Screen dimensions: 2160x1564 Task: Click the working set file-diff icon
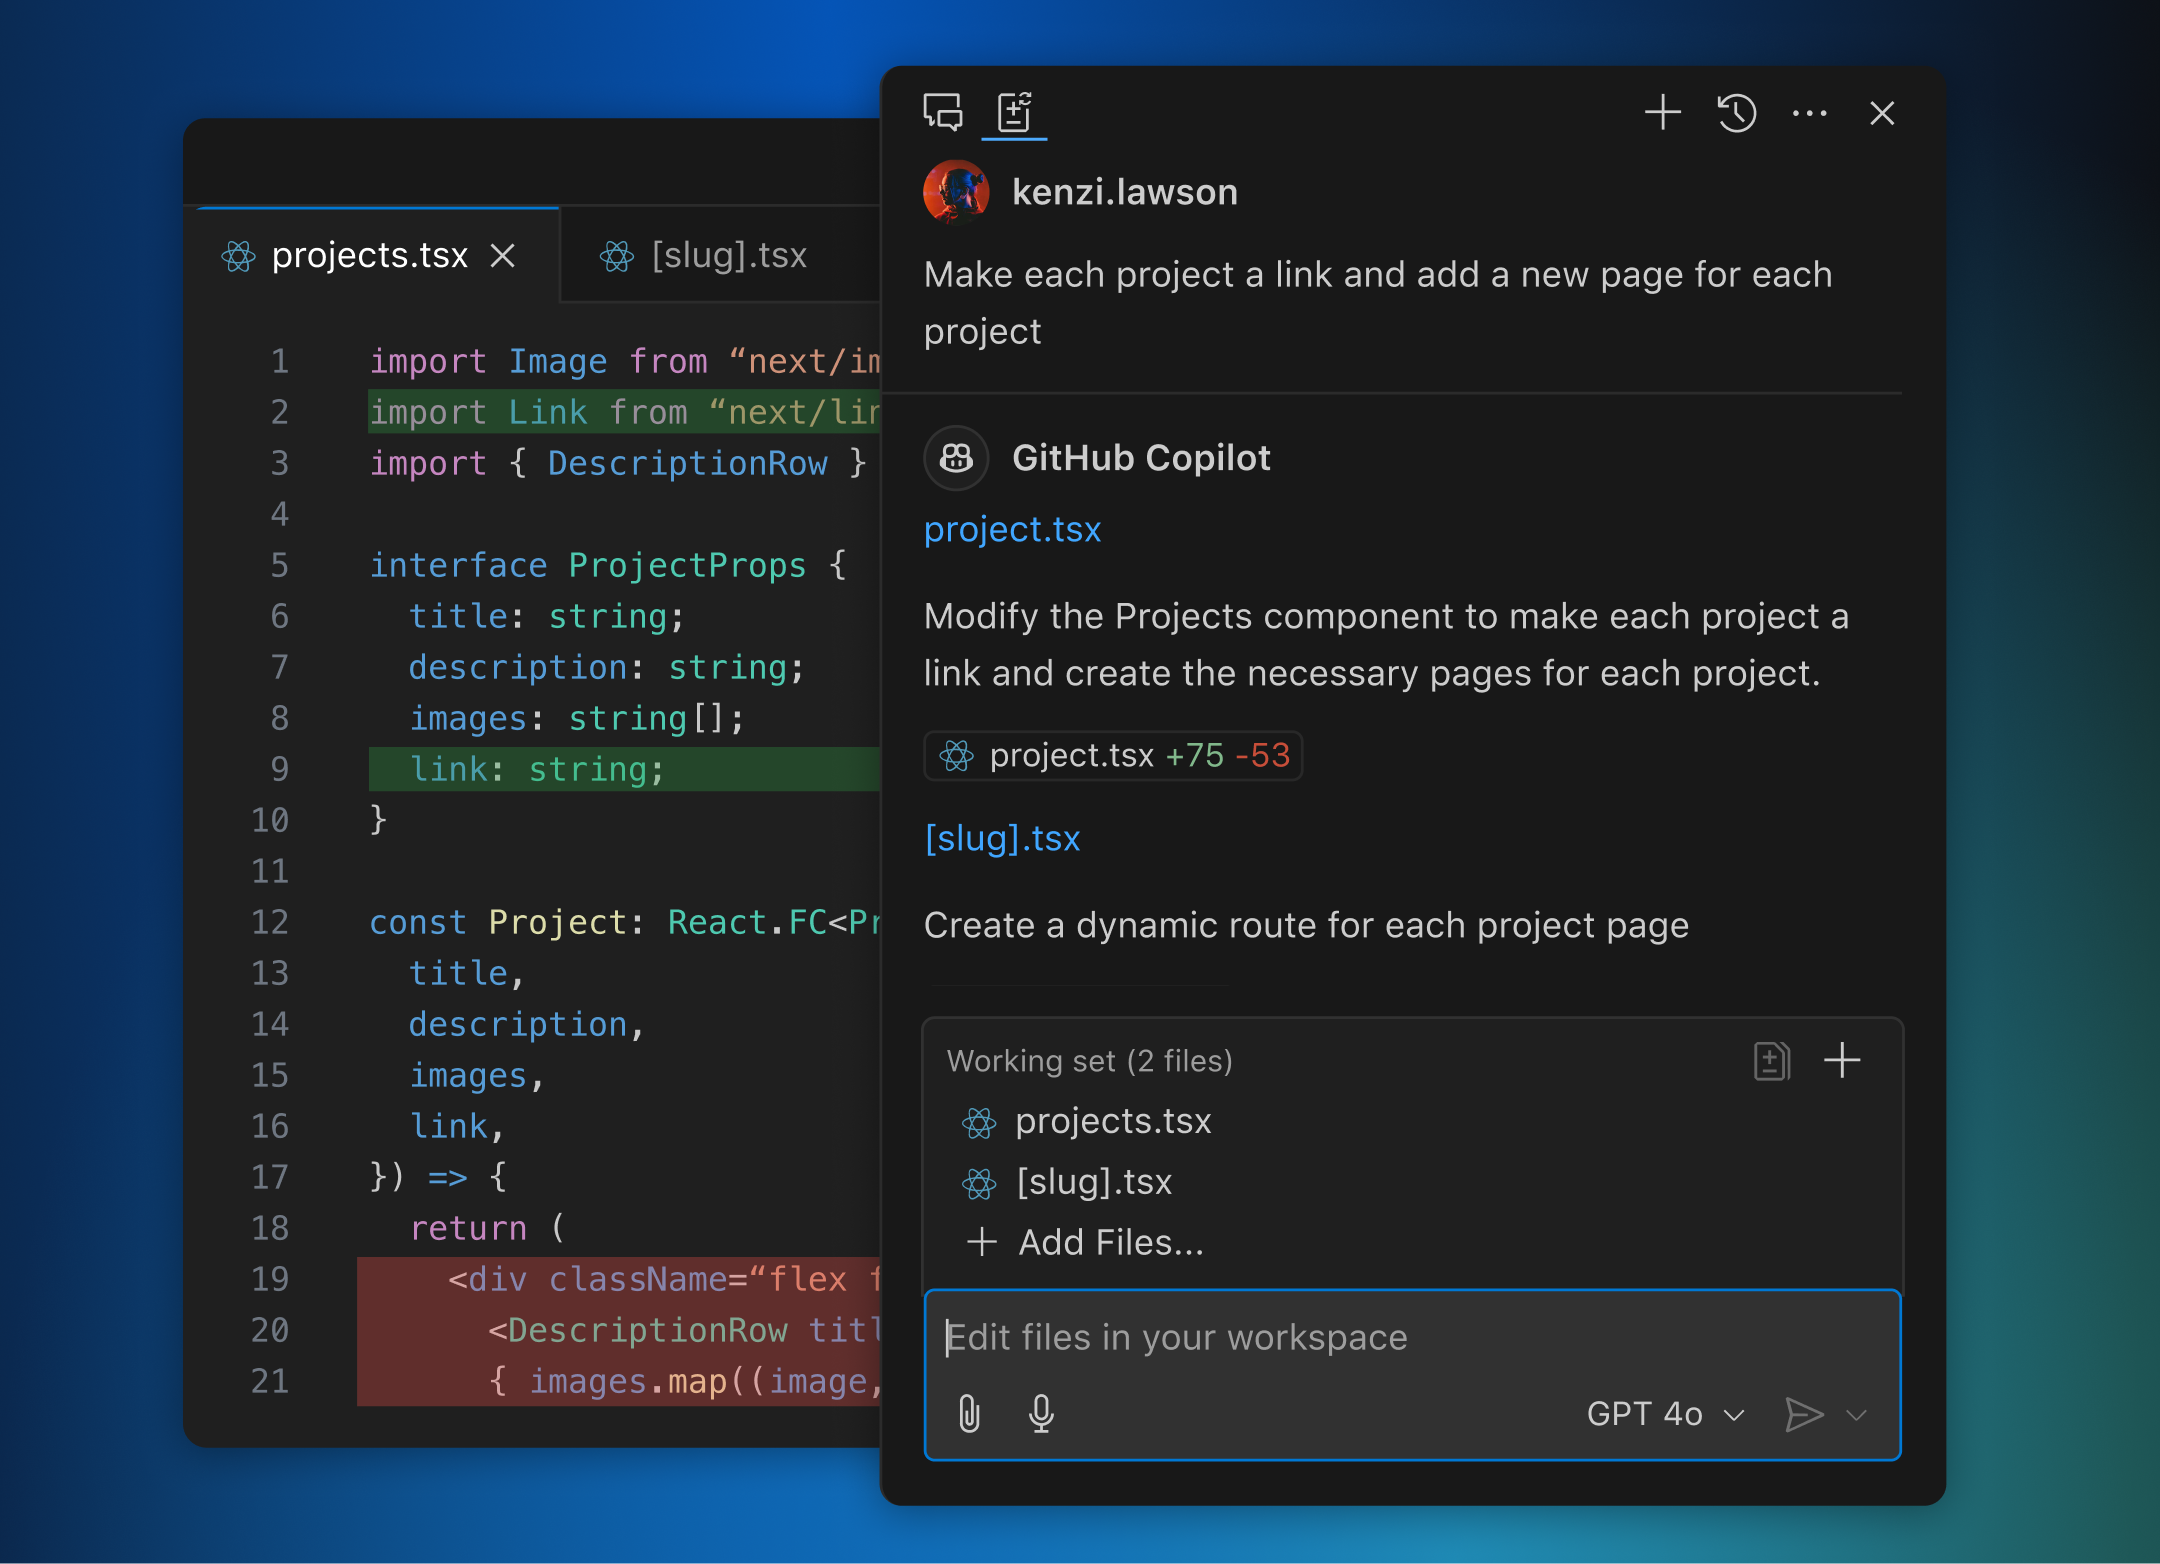click(1771, 1061)
